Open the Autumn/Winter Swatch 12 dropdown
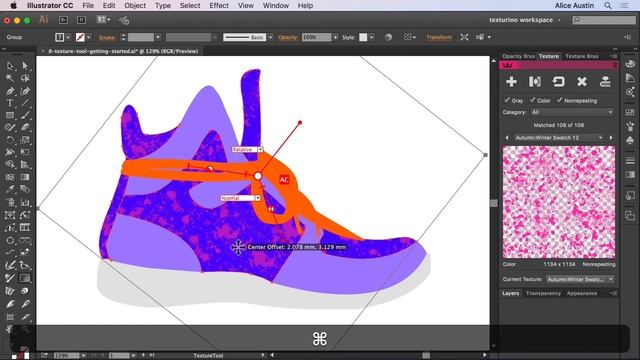The image size is (640, 360). [558, 138]
